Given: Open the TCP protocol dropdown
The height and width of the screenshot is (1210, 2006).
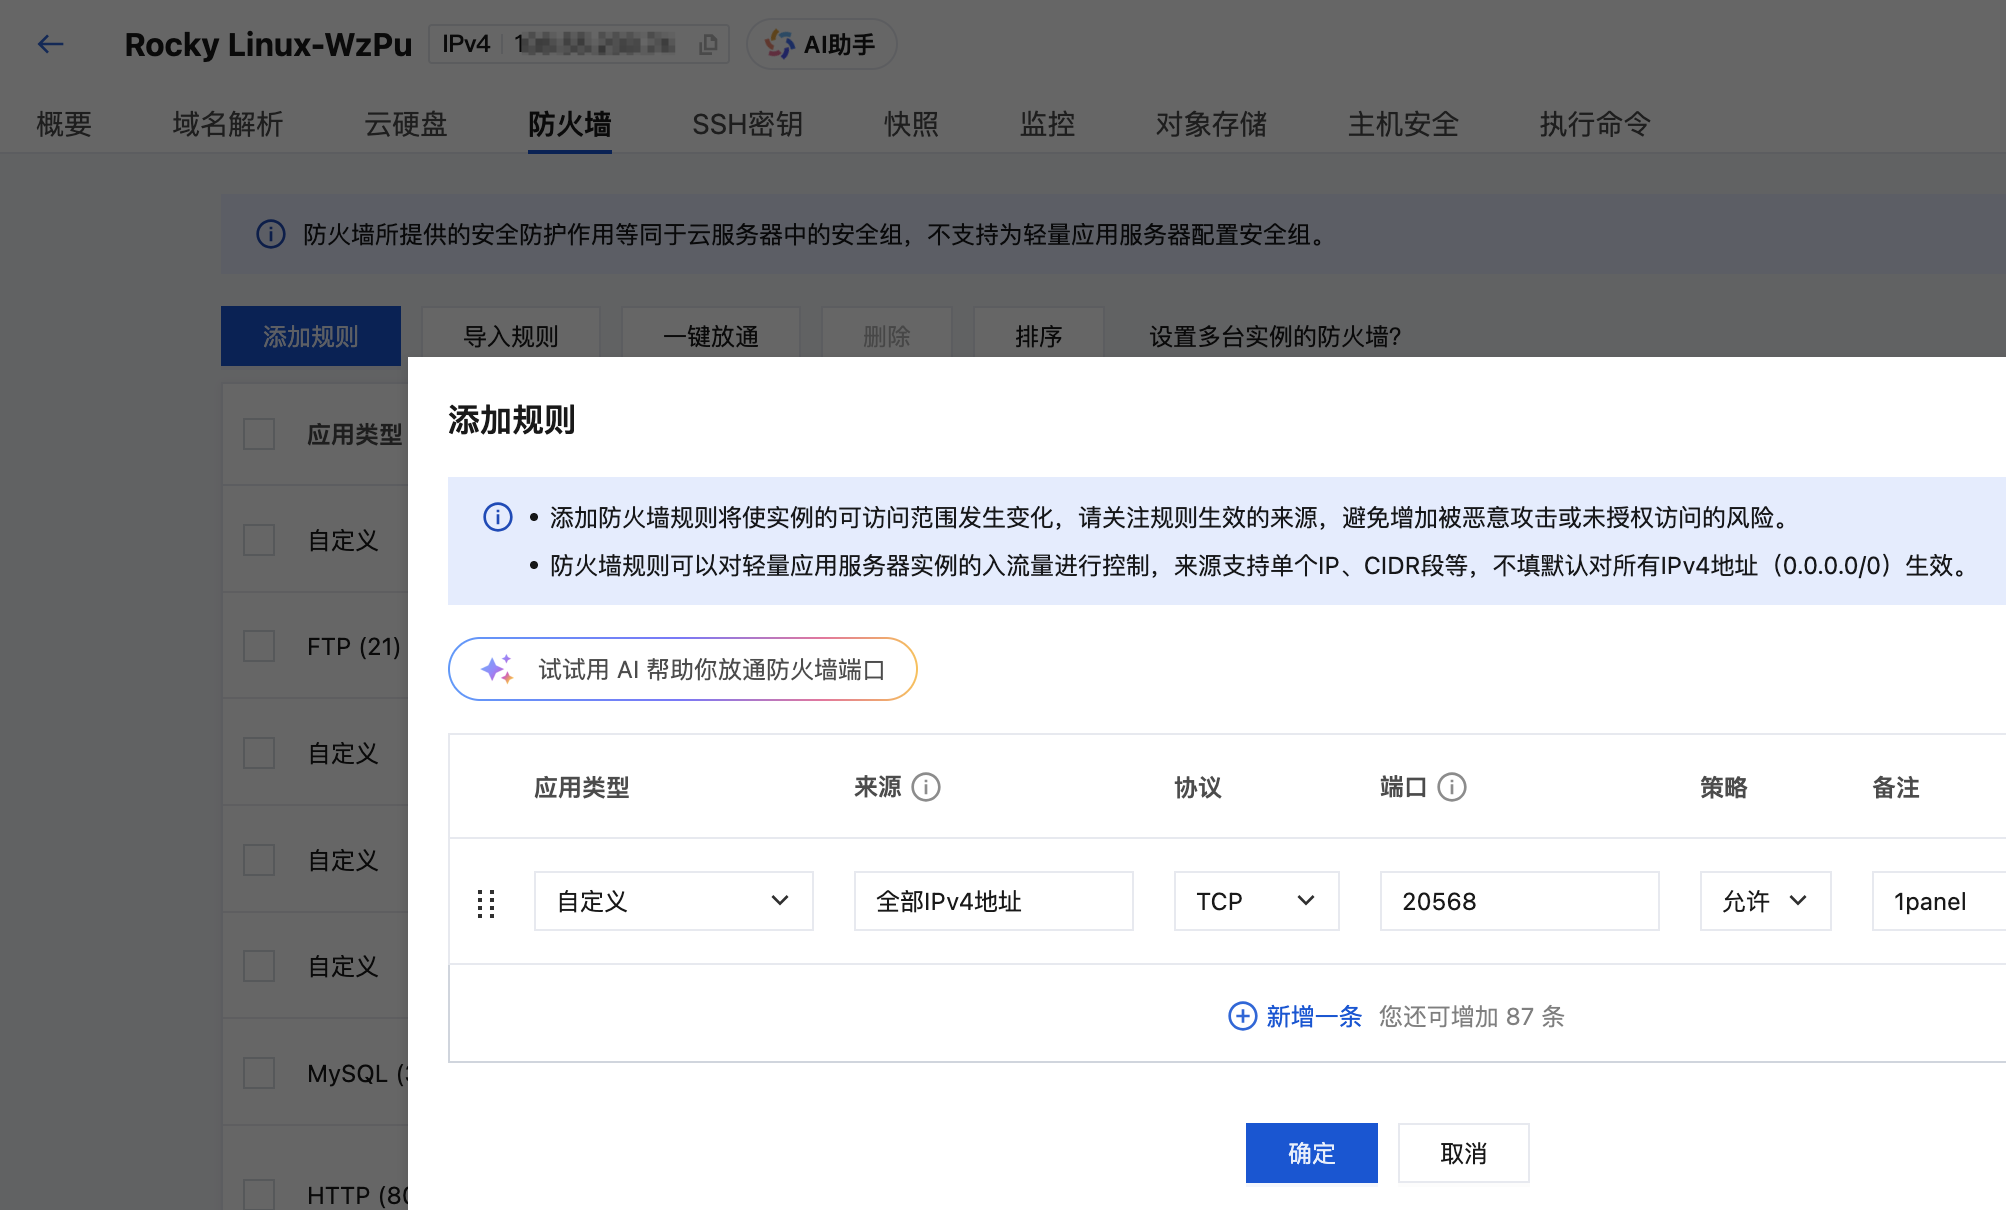Looking at the screenshot, I should click(x=1256, y=901).
